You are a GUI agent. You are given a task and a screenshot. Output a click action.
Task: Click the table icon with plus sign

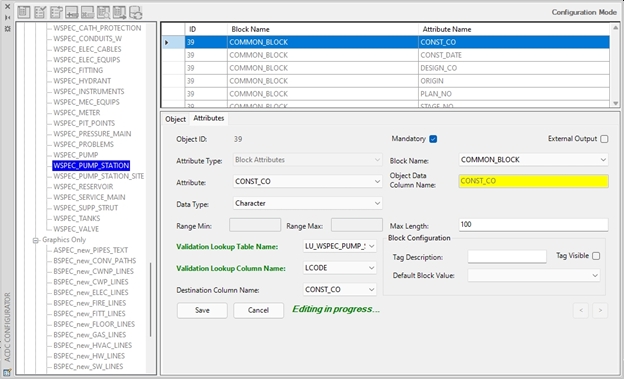point(72,12)
